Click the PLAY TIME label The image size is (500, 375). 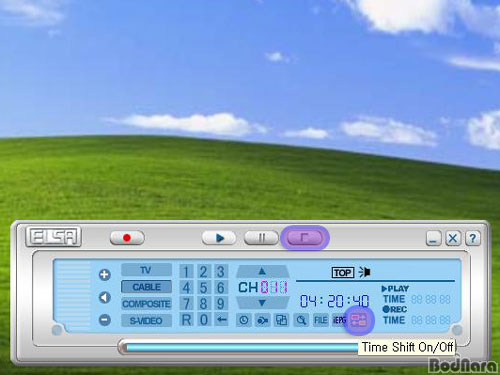click(x=395, y=294)
